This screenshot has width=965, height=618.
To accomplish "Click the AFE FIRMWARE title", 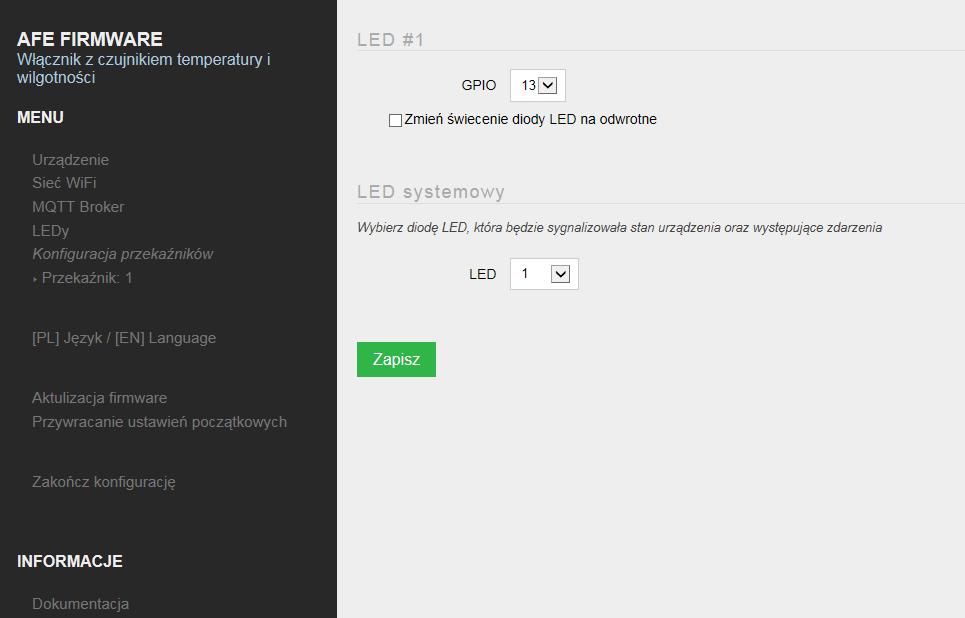I will pos(90,39).
